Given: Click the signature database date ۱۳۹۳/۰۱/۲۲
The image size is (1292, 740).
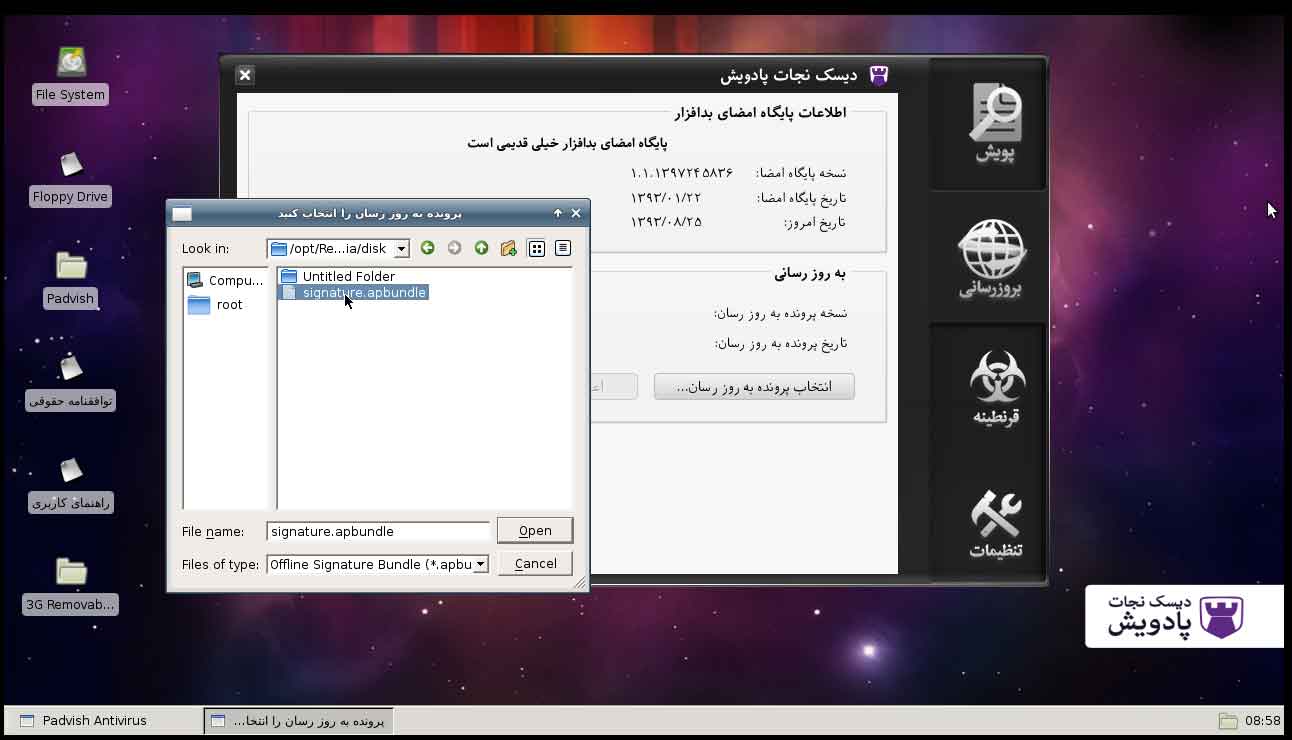Looking at the screenshot, I should pyautogui.click(x=666, y=197).
